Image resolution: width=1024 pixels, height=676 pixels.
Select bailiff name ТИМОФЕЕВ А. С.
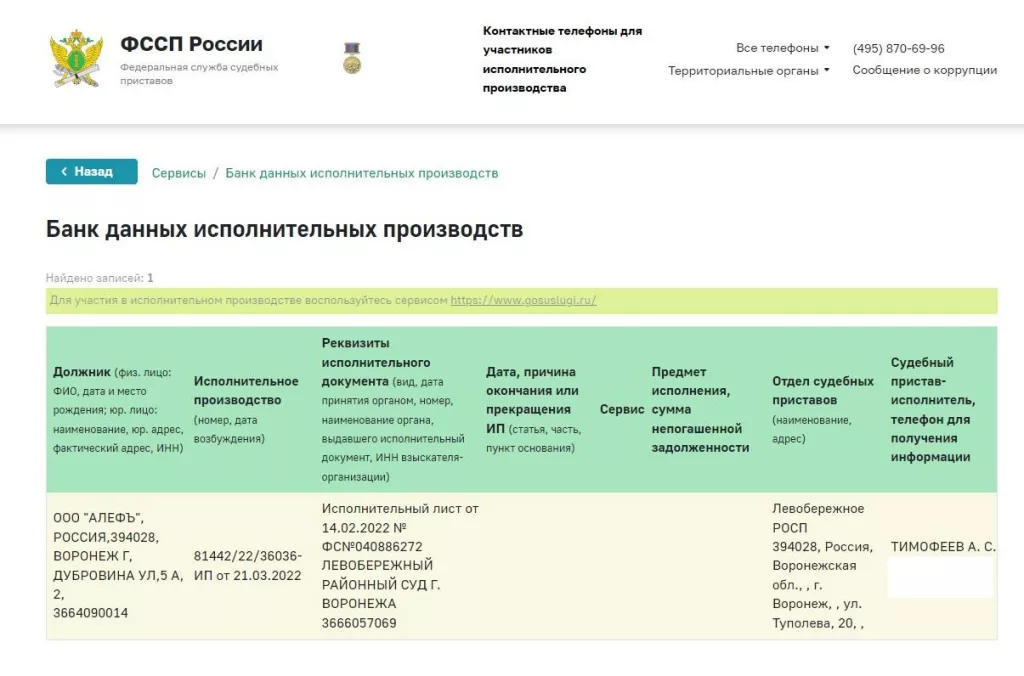pos(943,547)
